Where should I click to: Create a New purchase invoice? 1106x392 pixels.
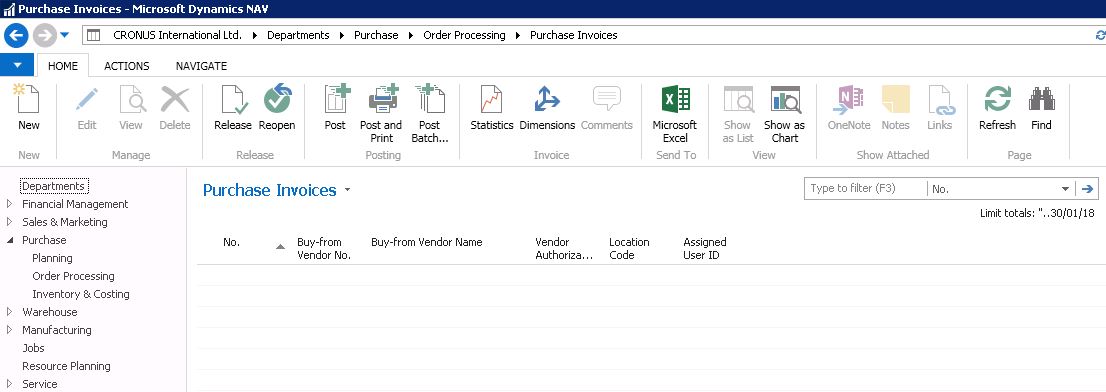[x=29, y=109]
